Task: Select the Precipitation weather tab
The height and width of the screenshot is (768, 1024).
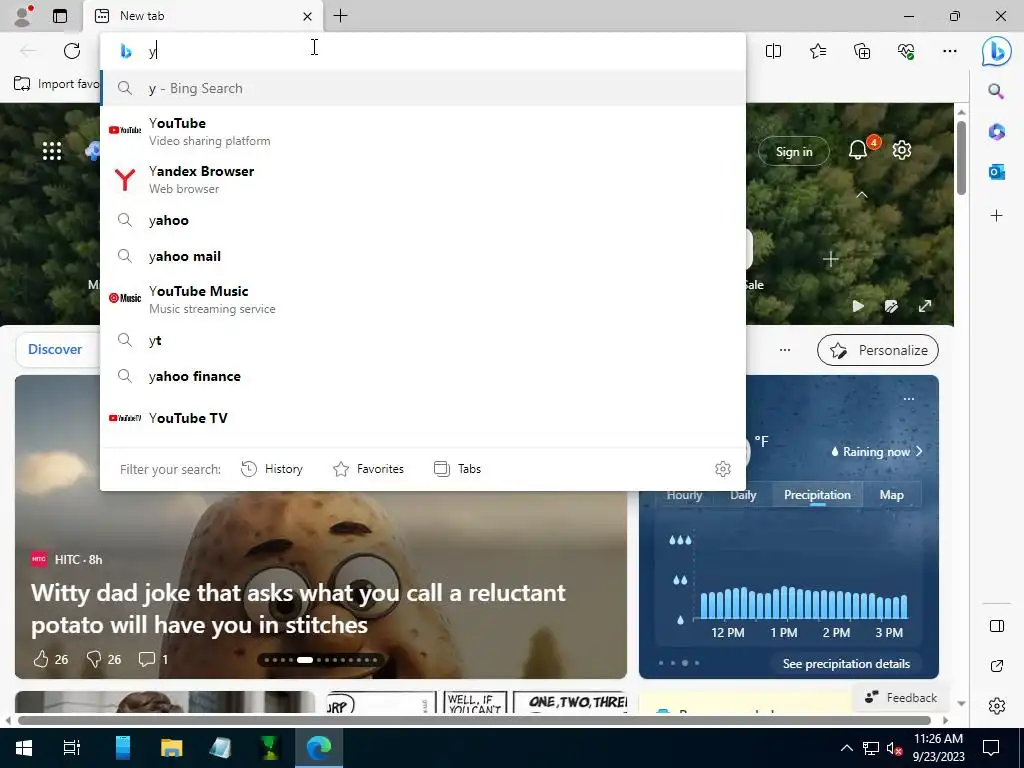Action: pyautogui.click(x=817, y=495)
